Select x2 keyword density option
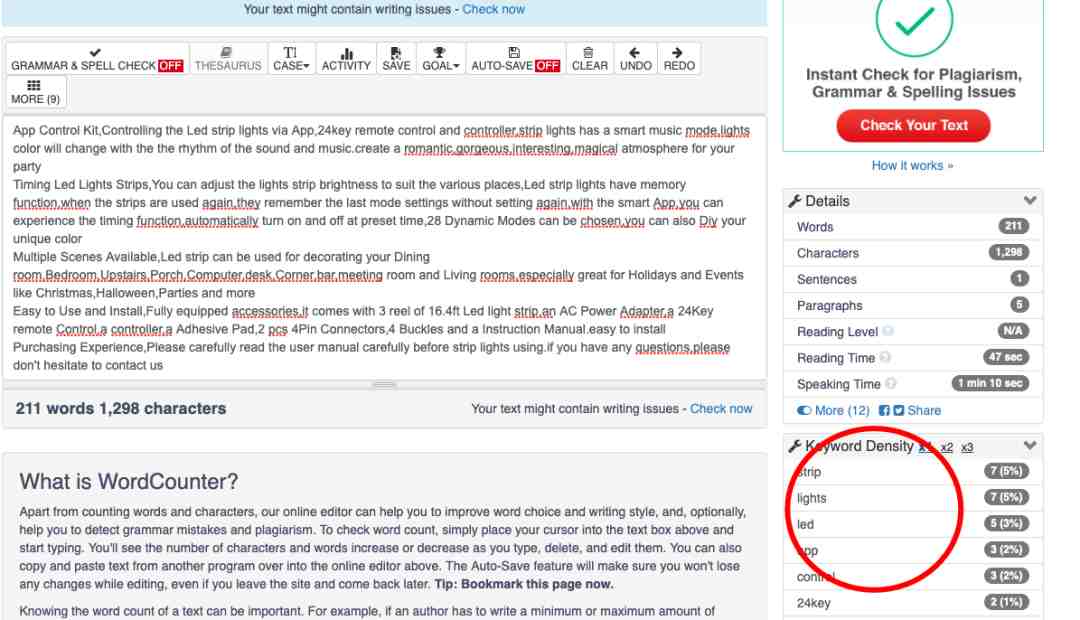The image size is (1080, 620). tap(946, 447)
